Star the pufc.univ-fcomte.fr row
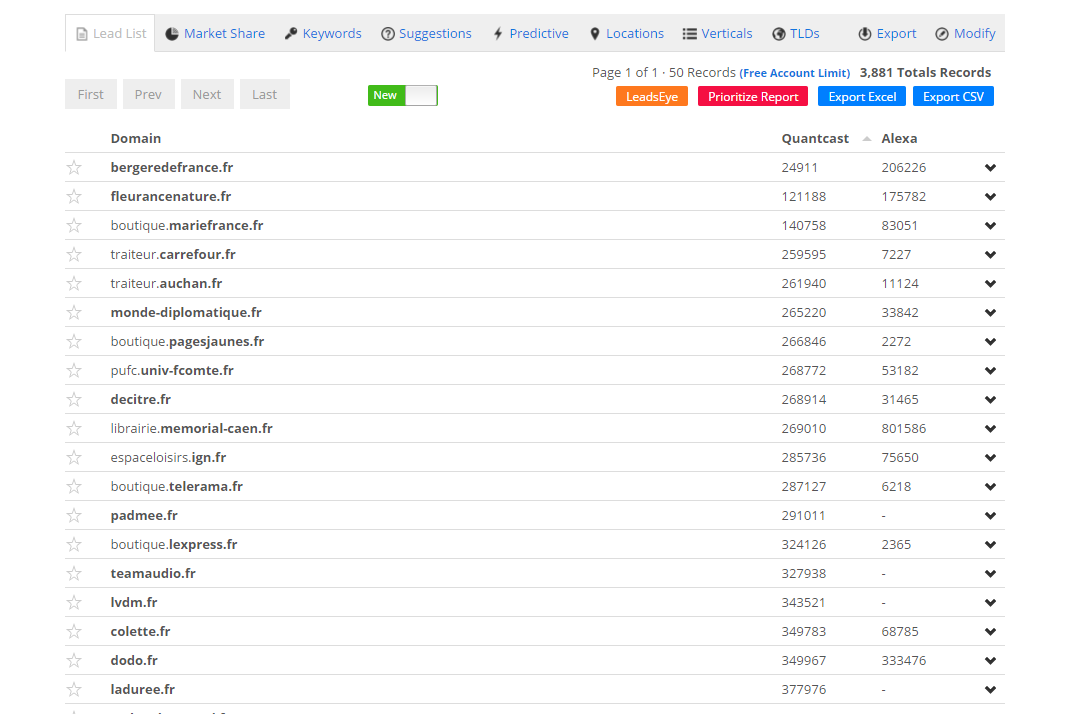 tap(74, 370)
